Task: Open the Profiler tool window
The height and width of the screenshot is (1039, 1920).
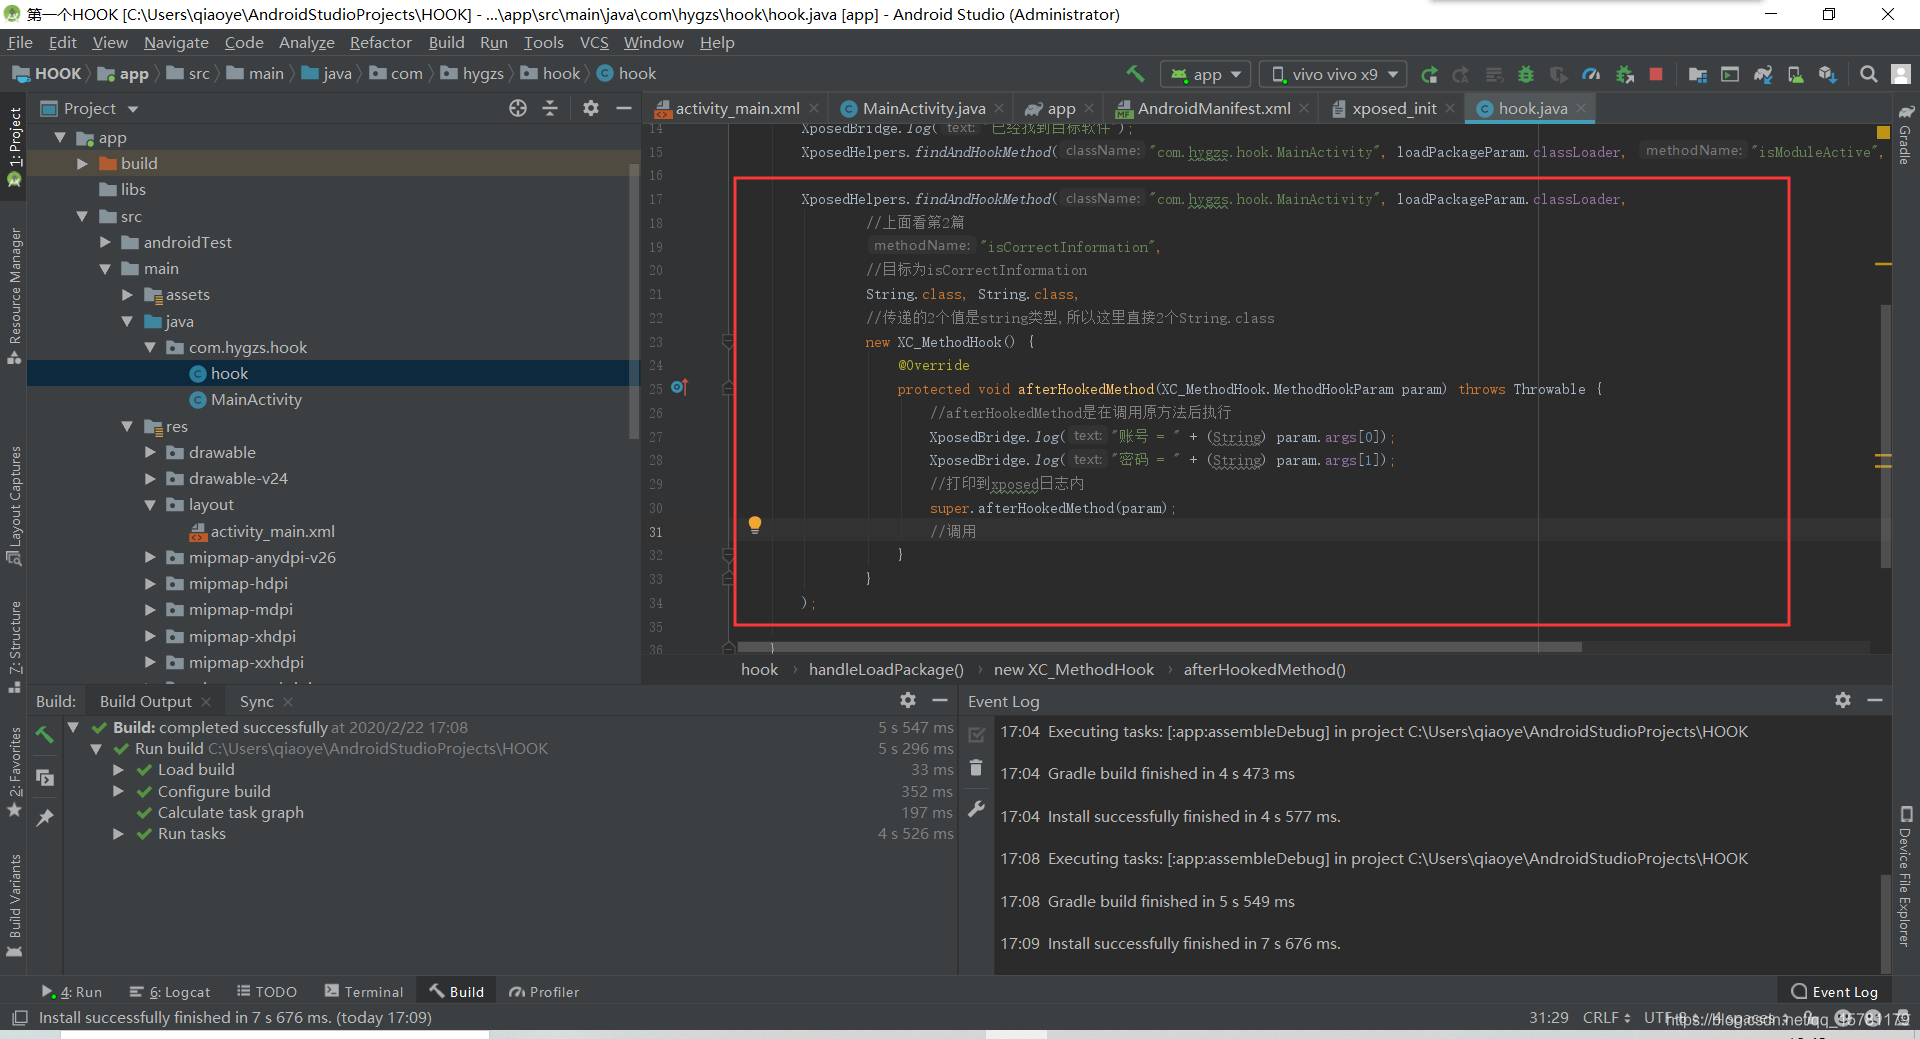Action: 544,991
